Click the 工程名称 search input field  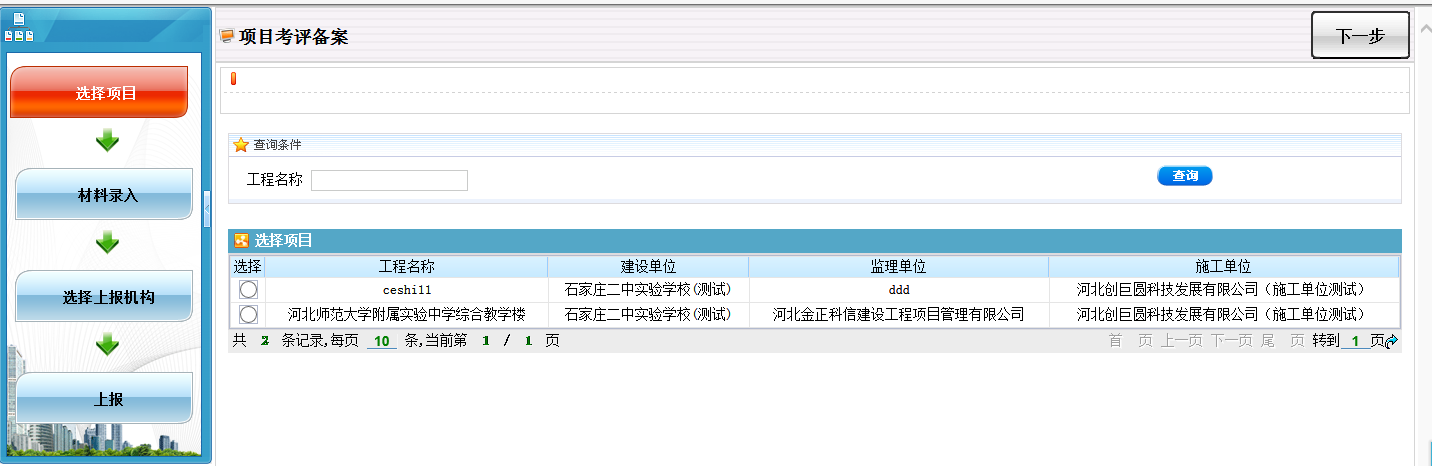click(389, 180)
